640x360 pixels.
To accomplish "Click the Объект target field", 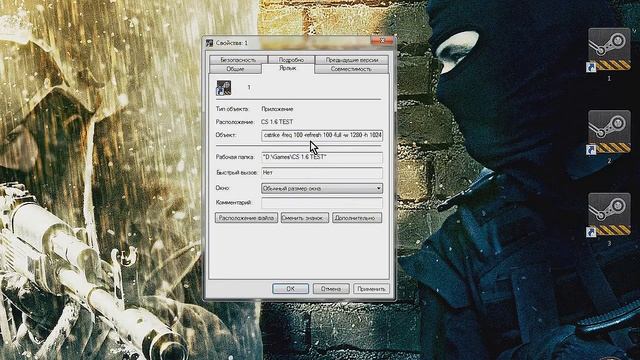I will pyautogui.click(x=322, y=135).
